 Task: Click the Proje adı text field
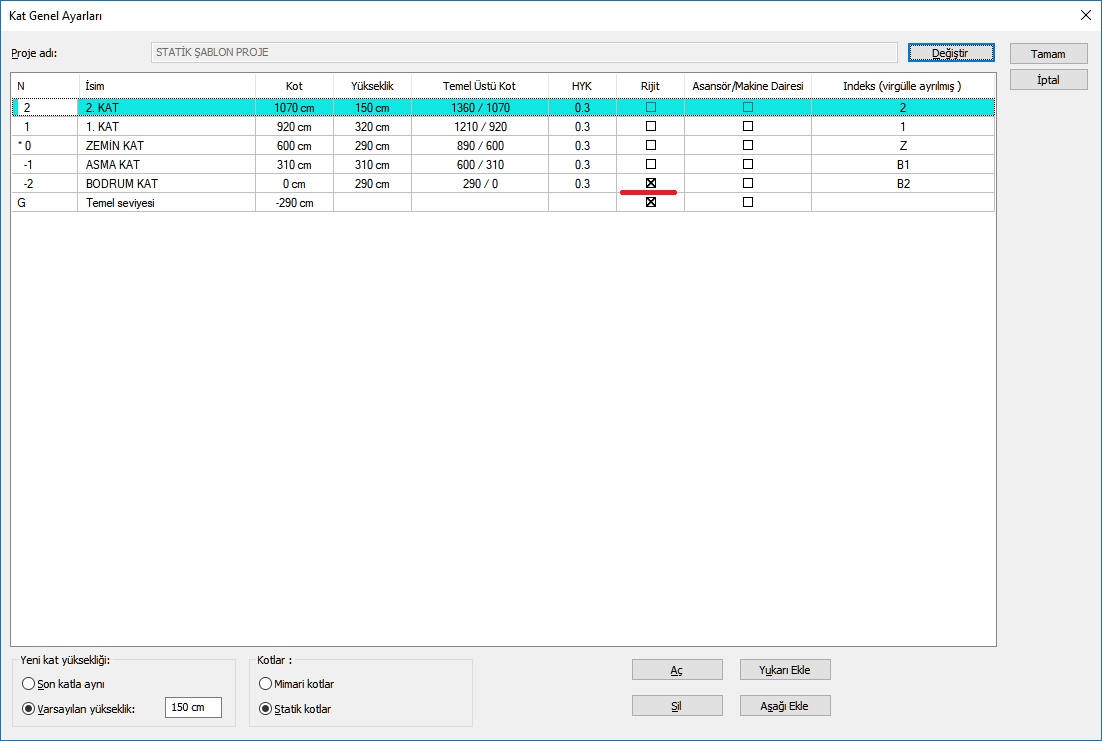(523, 53)
